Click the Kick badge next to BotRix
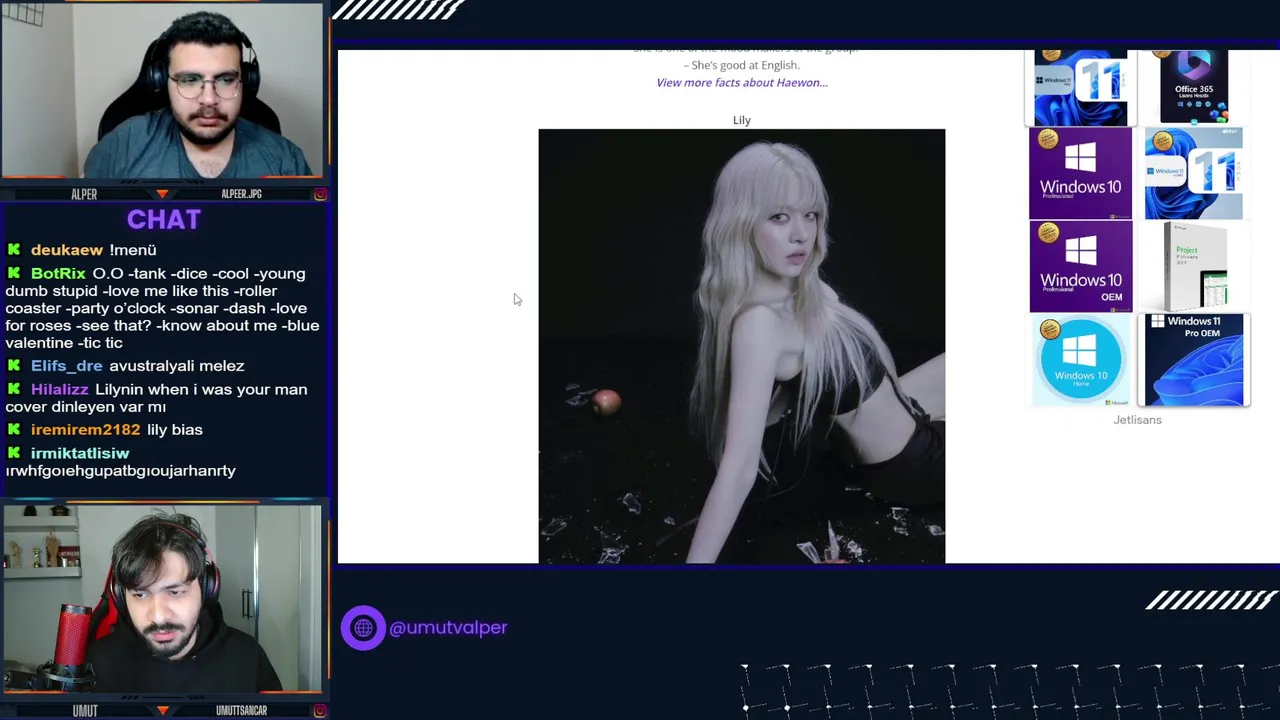The image size is (1280, 720). (x=14, y=273)
